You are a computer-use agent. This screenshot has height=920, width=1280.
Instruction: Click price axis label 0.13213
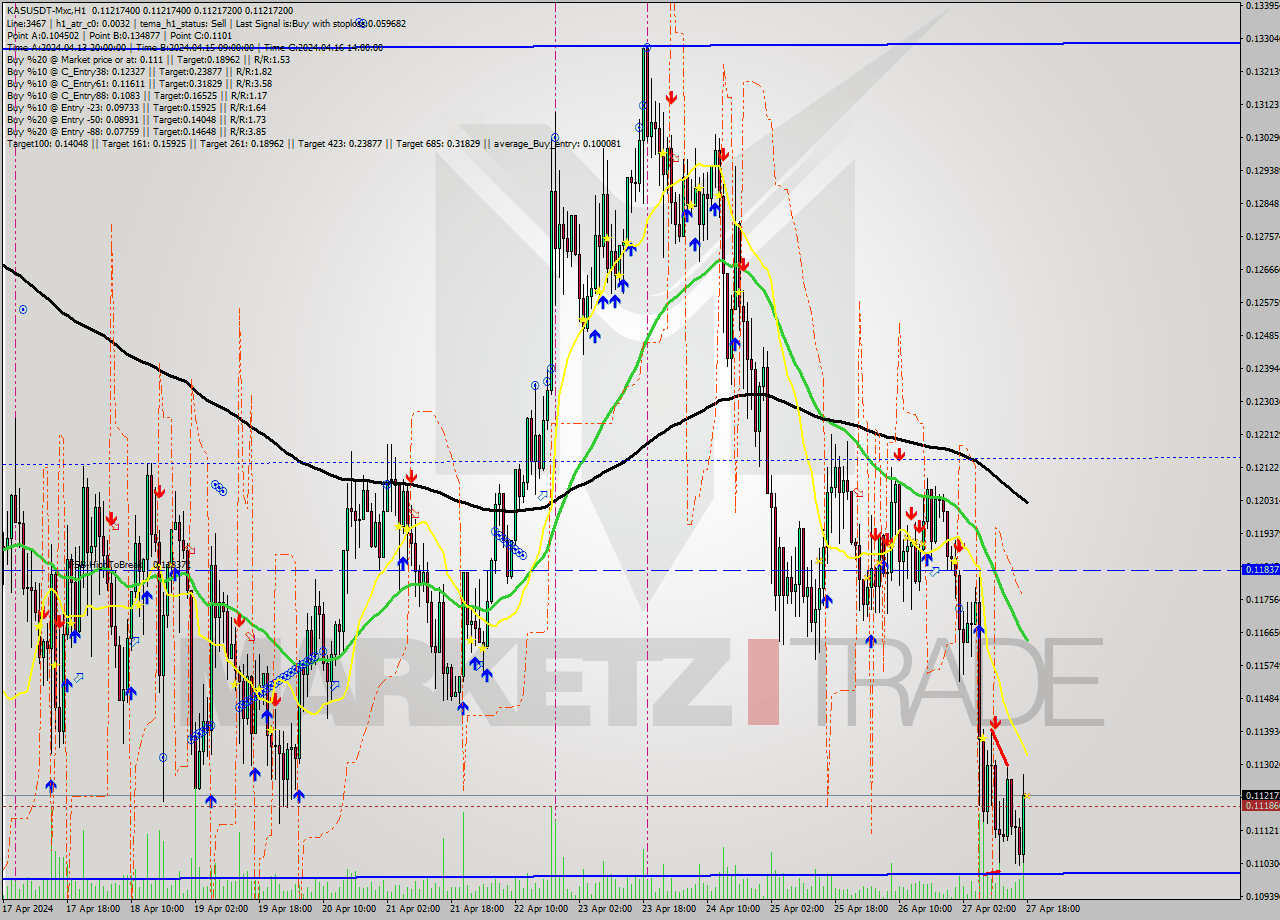pos(1262,71)
